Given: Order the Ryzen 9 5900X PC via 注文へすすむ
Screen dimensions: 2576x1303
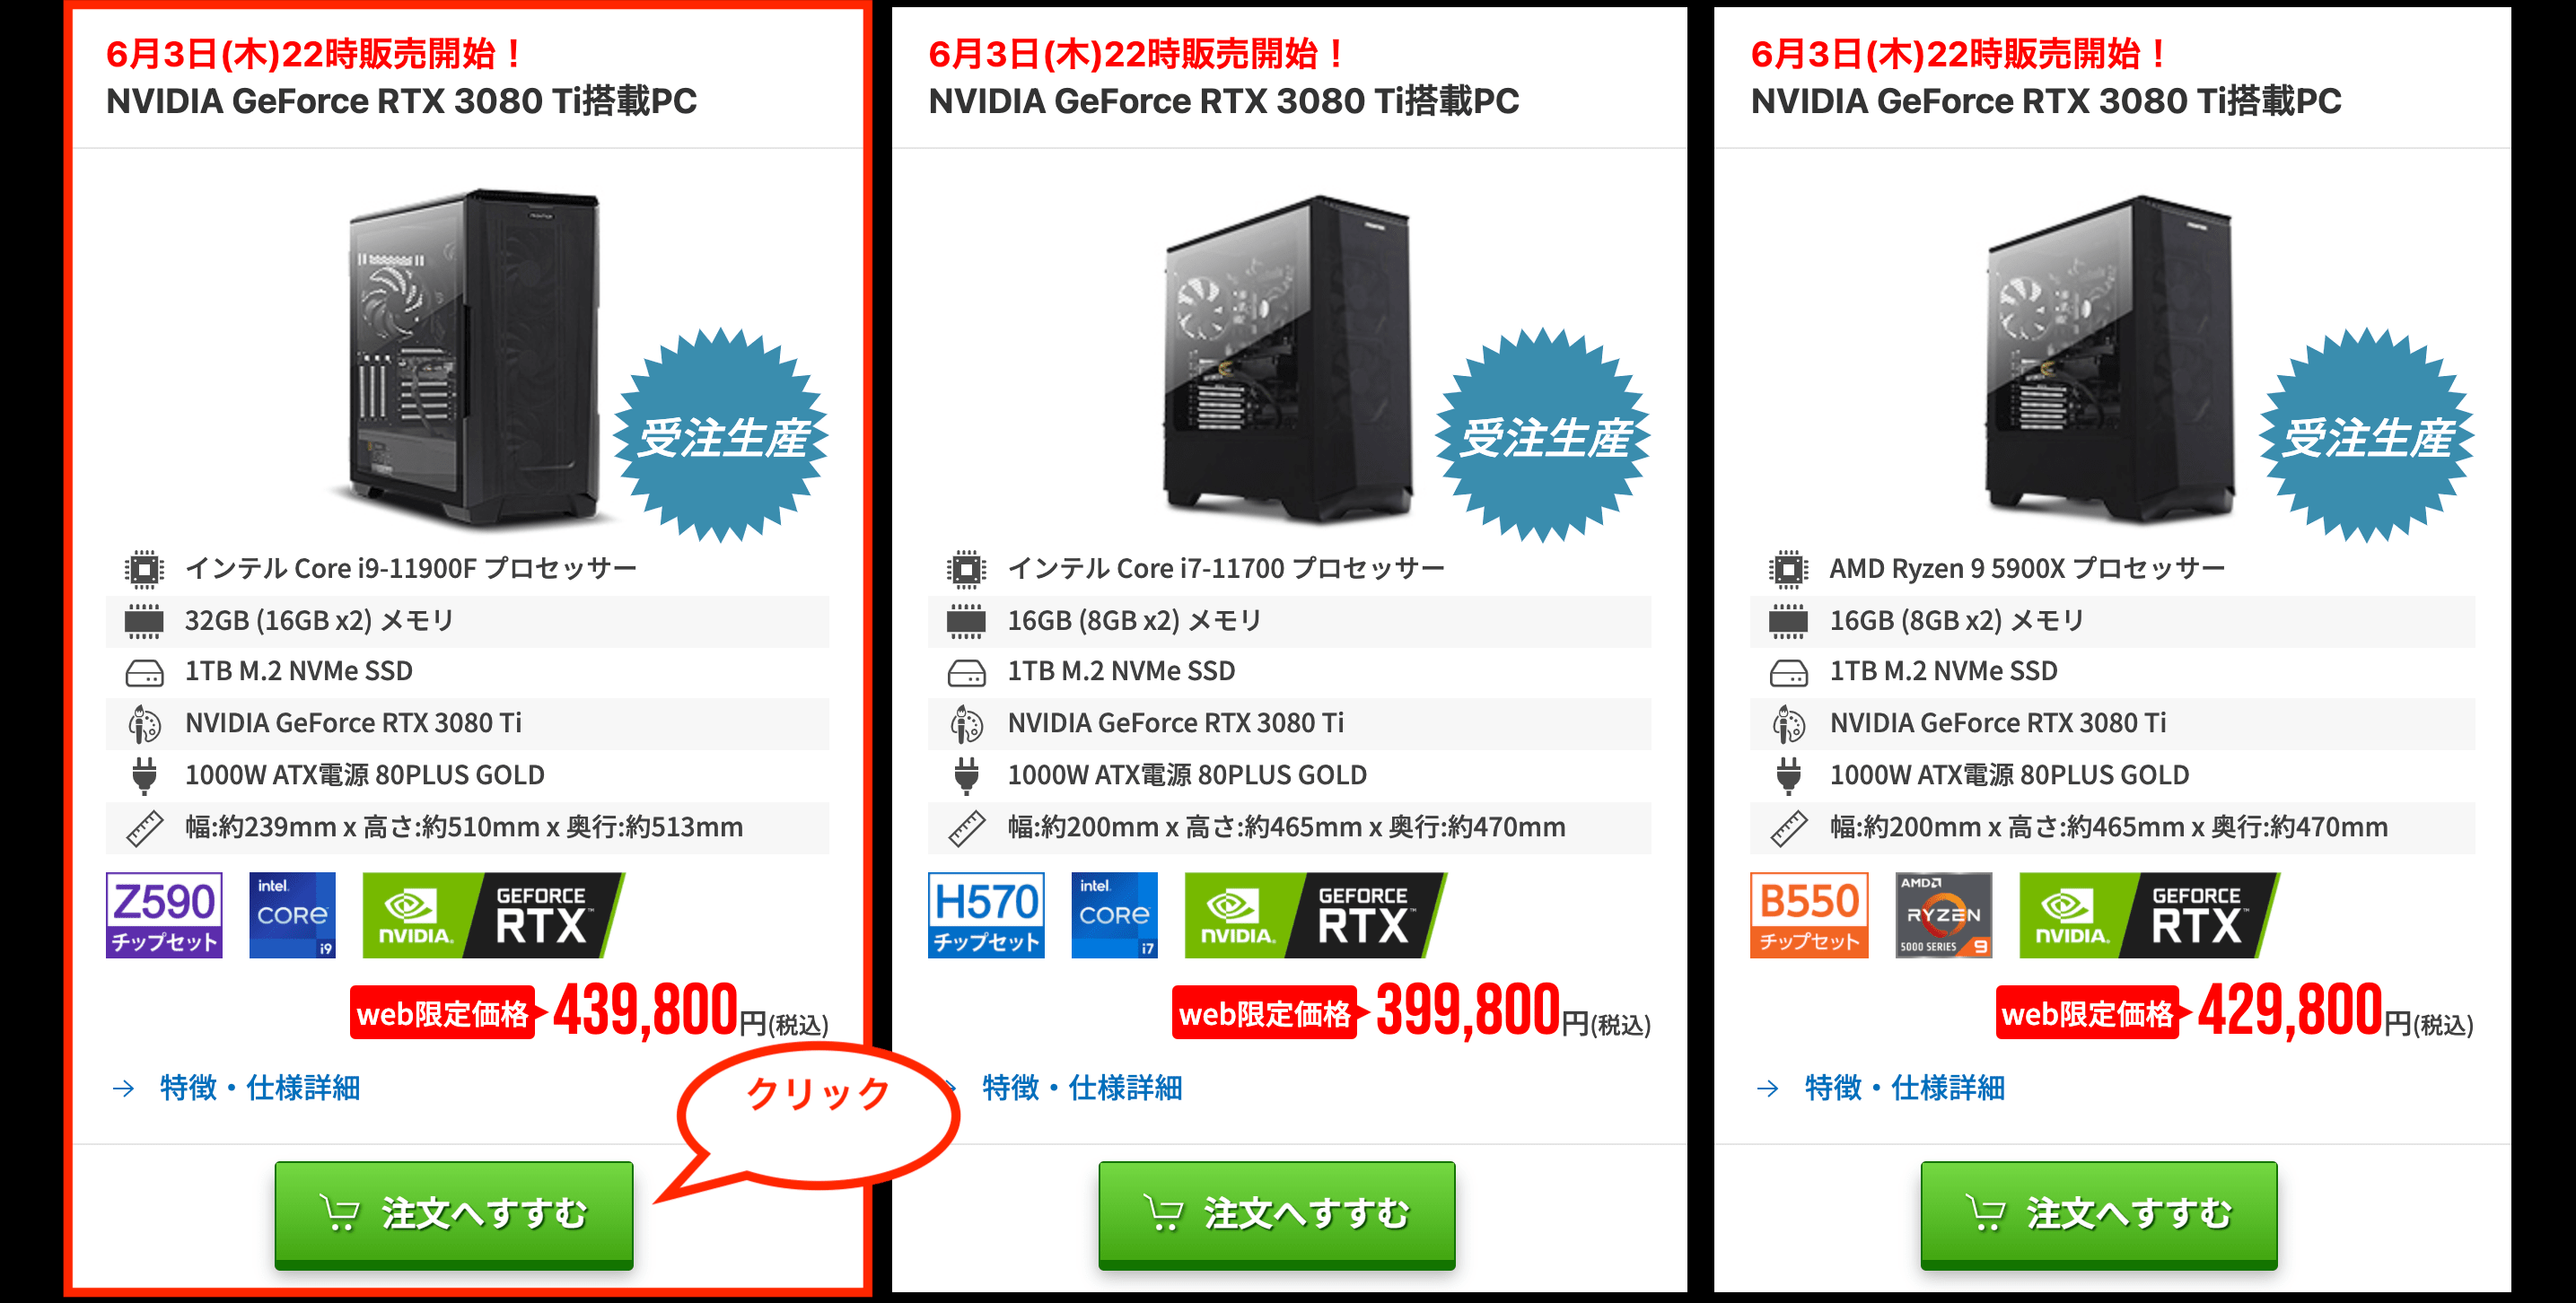Looking at the screenshot, I should 2099,1214.
